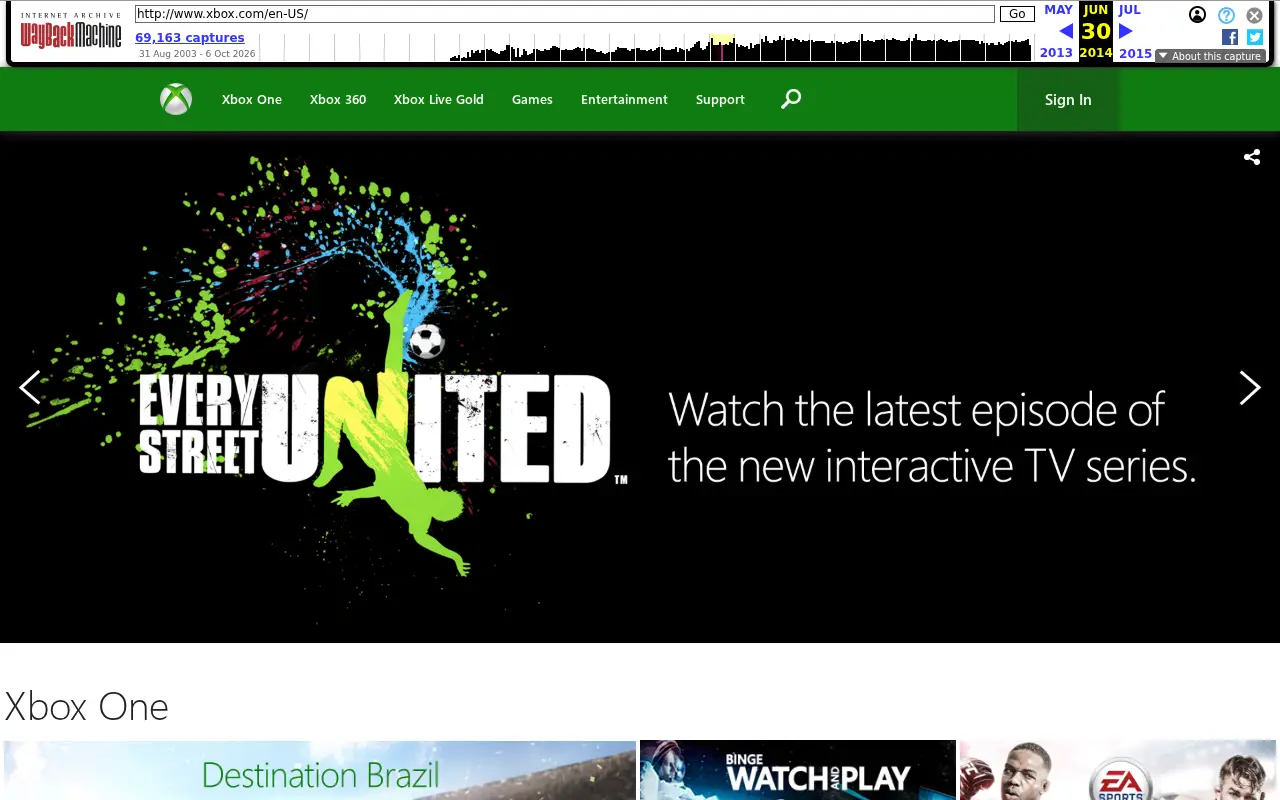The height and width of the screenshot is (800, 1280).
Task: Jump to the previous capture arrow
Action: pyautogui.click(x=1066, y=31)
